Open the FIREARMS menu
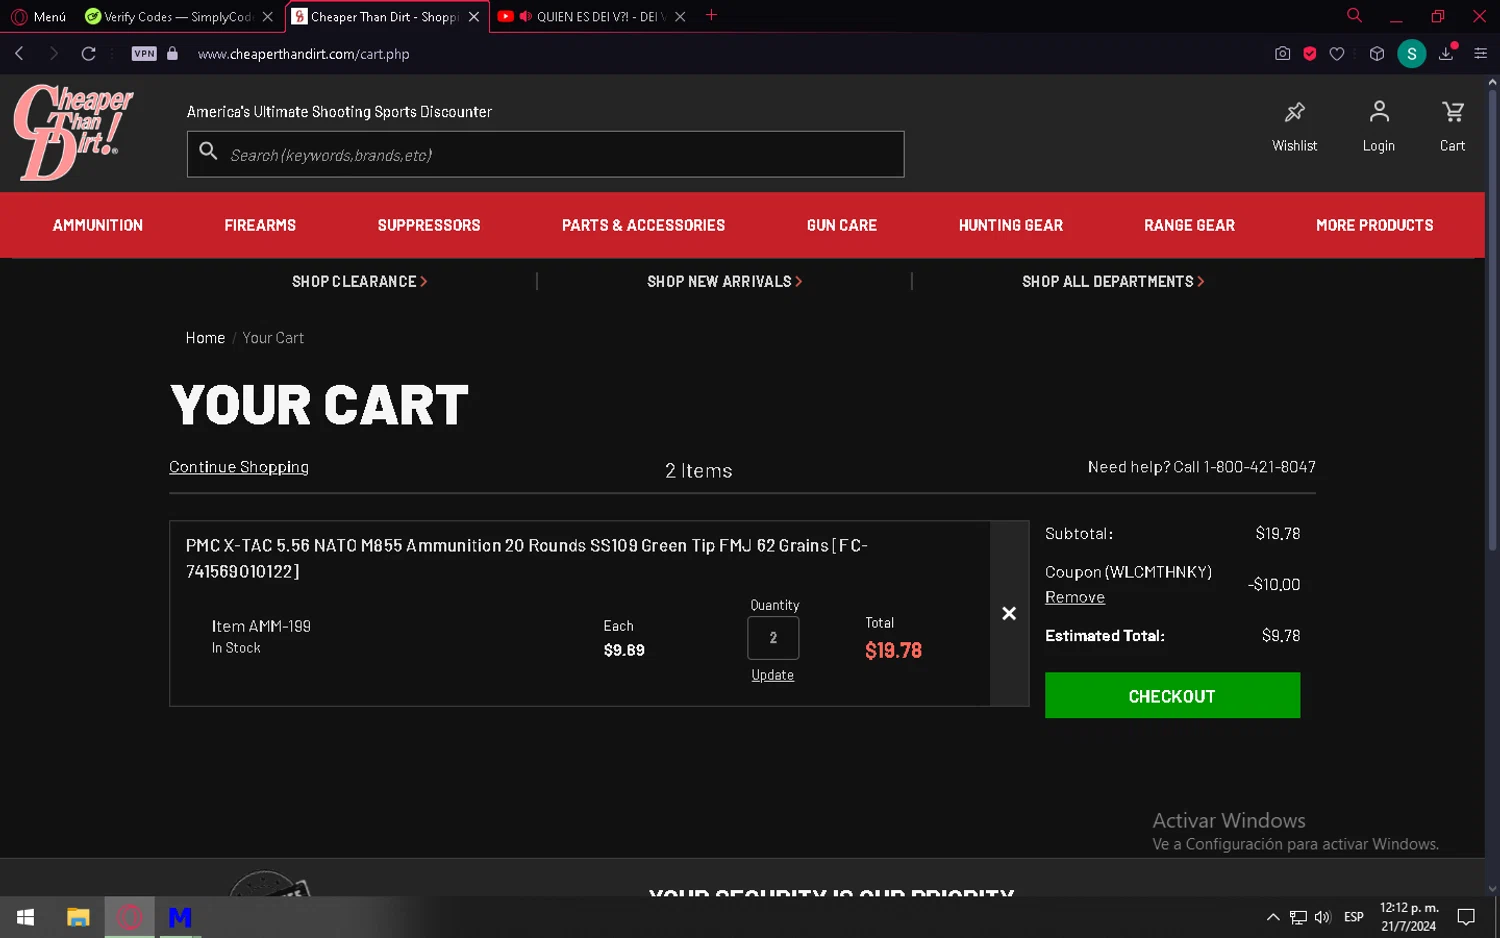The image size is (1500, 938). point(260,226)
